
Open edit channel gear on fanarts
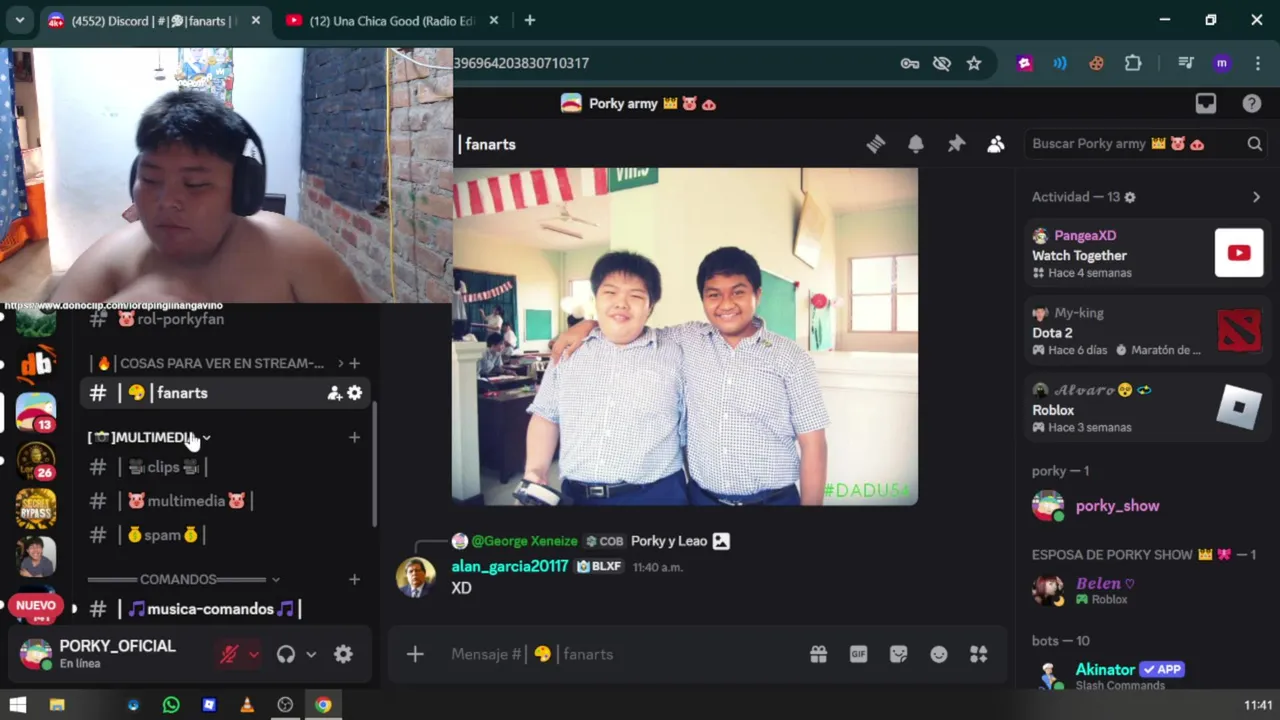(x=354, y=393)
